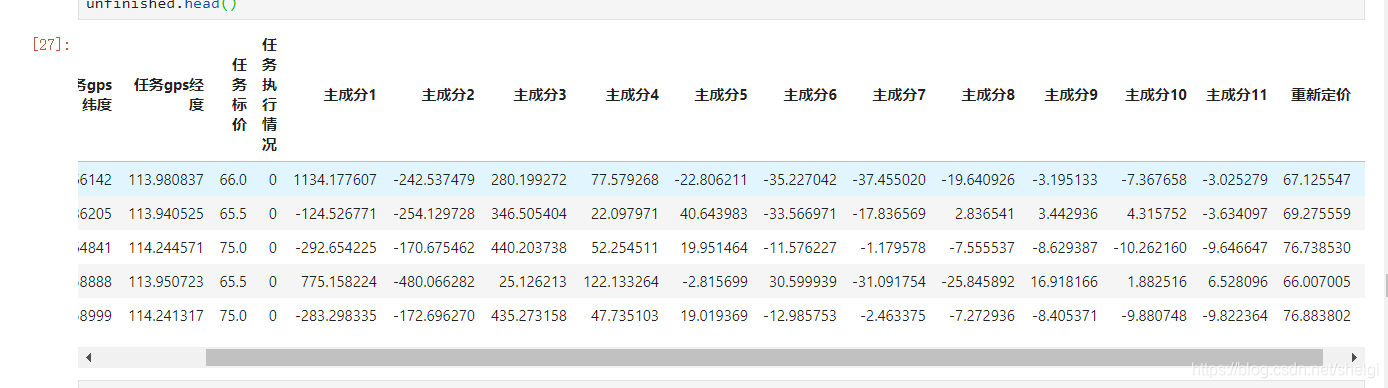Select cell value -254.129728
Image resolution: width=1388 pixels, height=388 pixels.
coord(433,214)
